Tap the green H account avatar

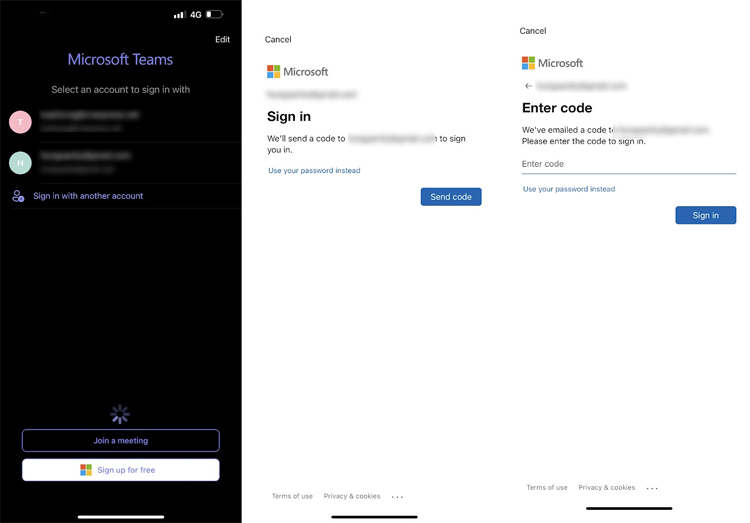(x=20, y=162)
